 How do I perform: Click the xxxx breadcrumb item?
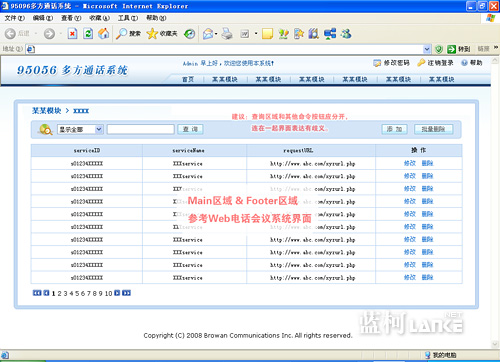[81, 111]
